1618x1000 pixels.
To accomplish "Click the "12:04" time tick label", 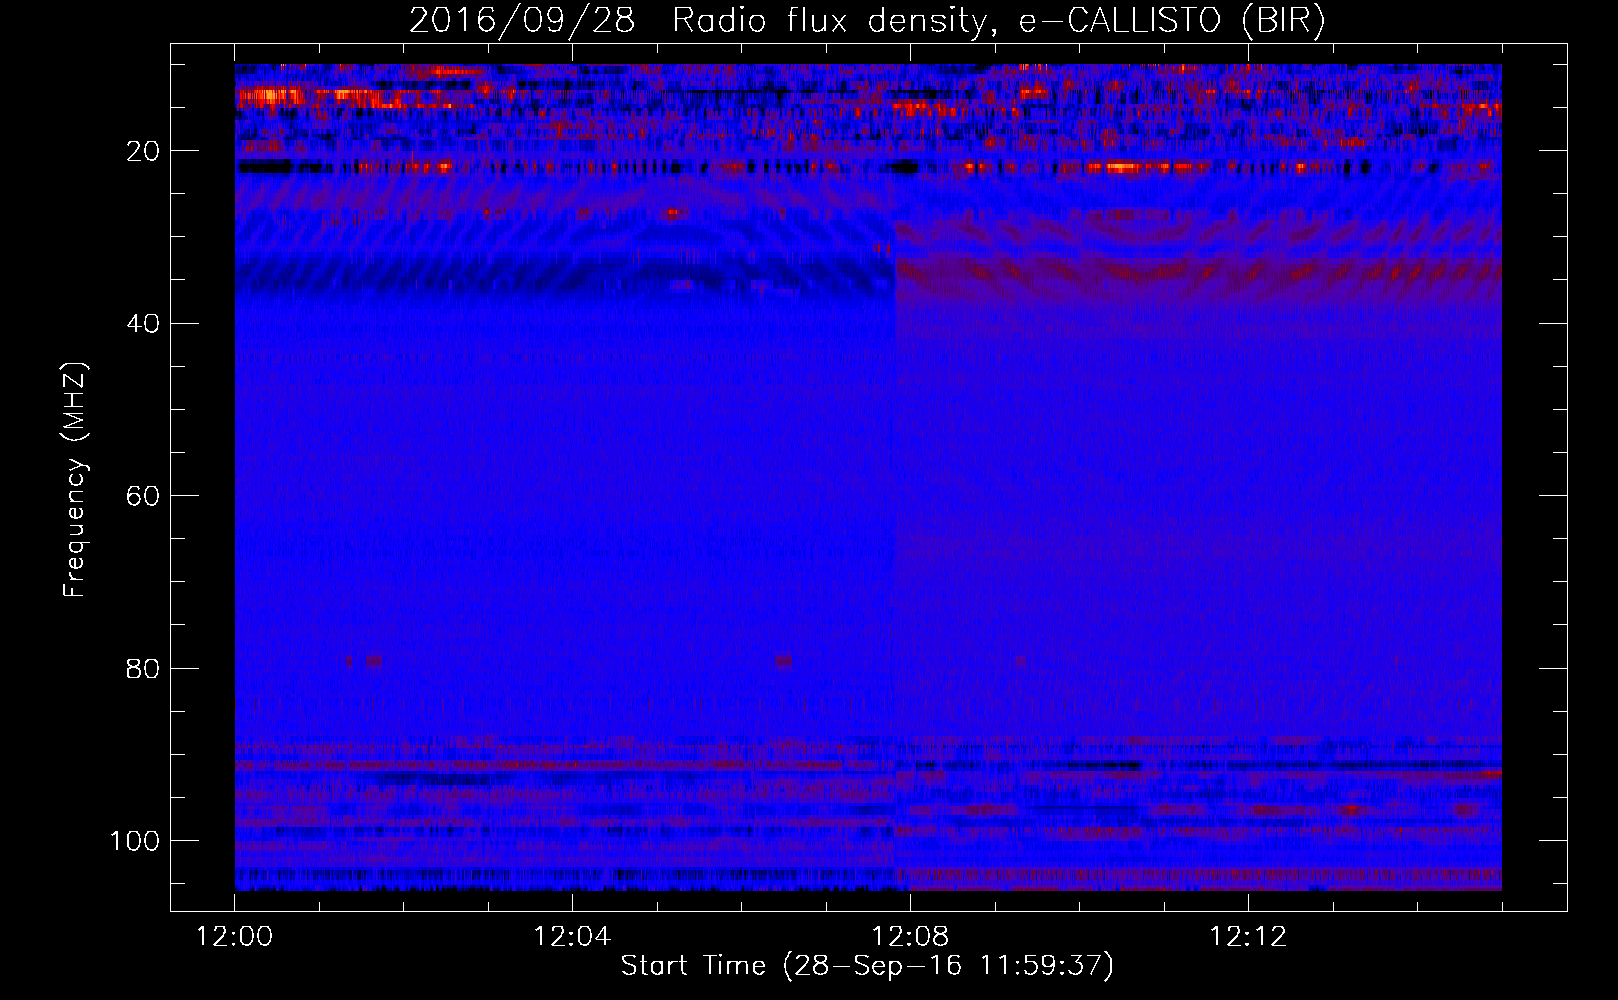I will pyautogui.click(x=572, y=937).
